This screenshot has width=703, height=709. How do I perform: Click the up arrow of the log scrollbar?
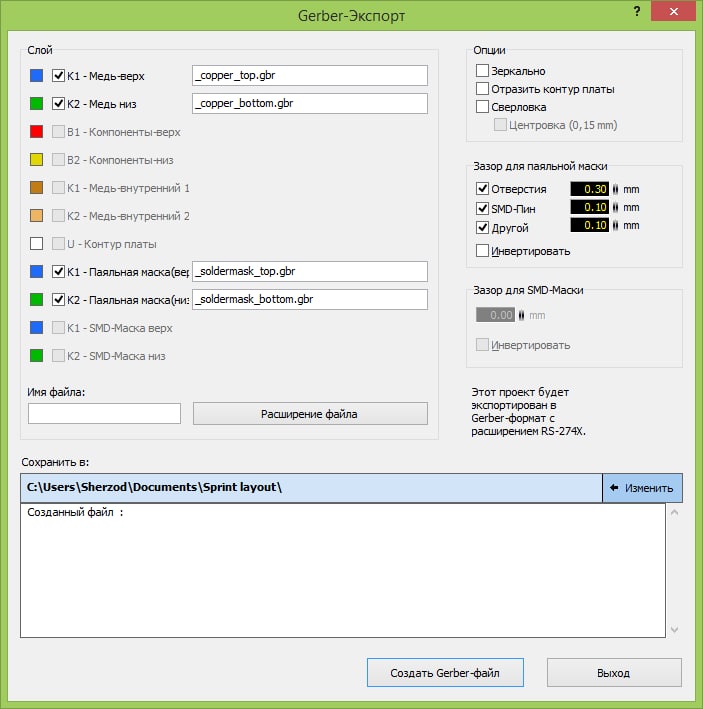point(674,512)
